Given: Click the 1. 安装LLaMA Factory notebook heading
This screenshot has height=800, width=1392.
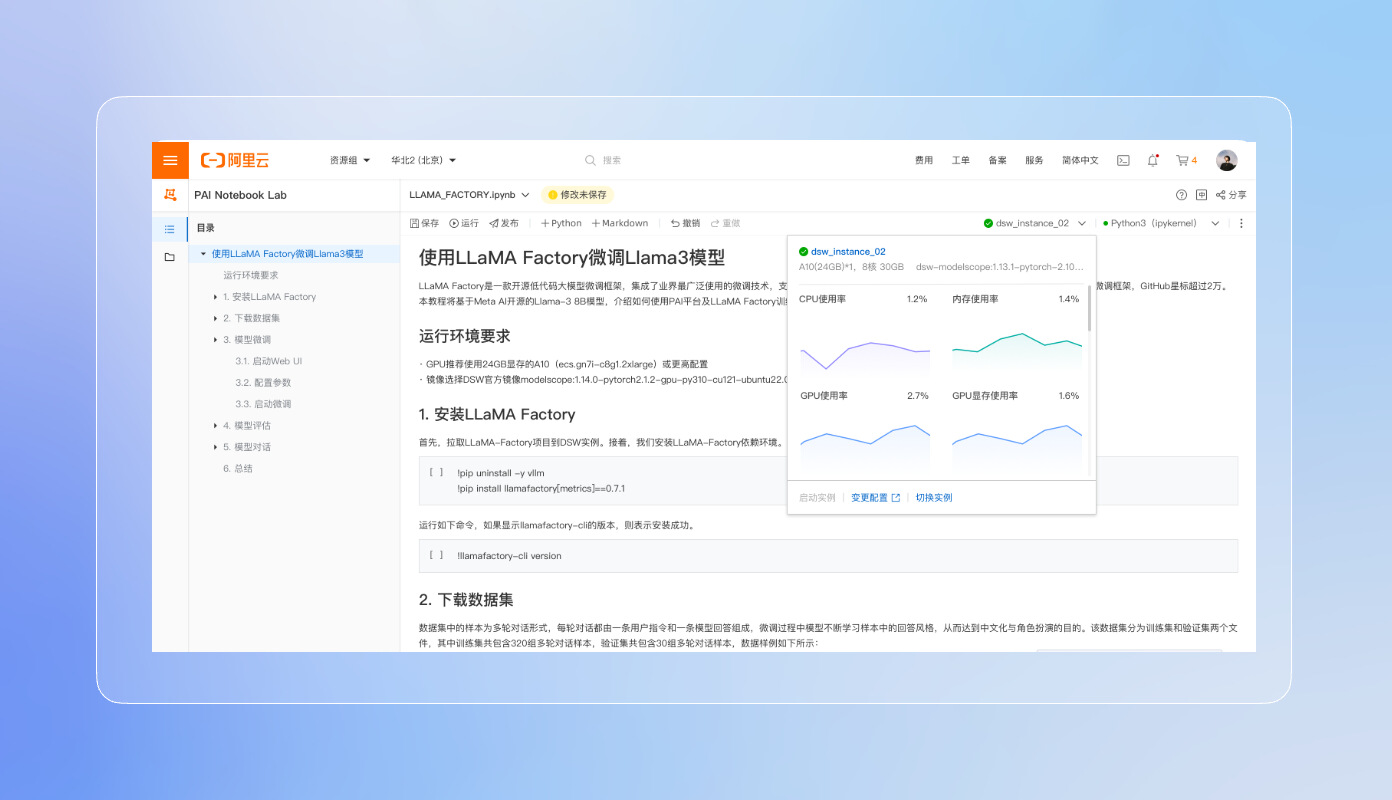Looking at the screenshot, I should (x=497, y=414).
